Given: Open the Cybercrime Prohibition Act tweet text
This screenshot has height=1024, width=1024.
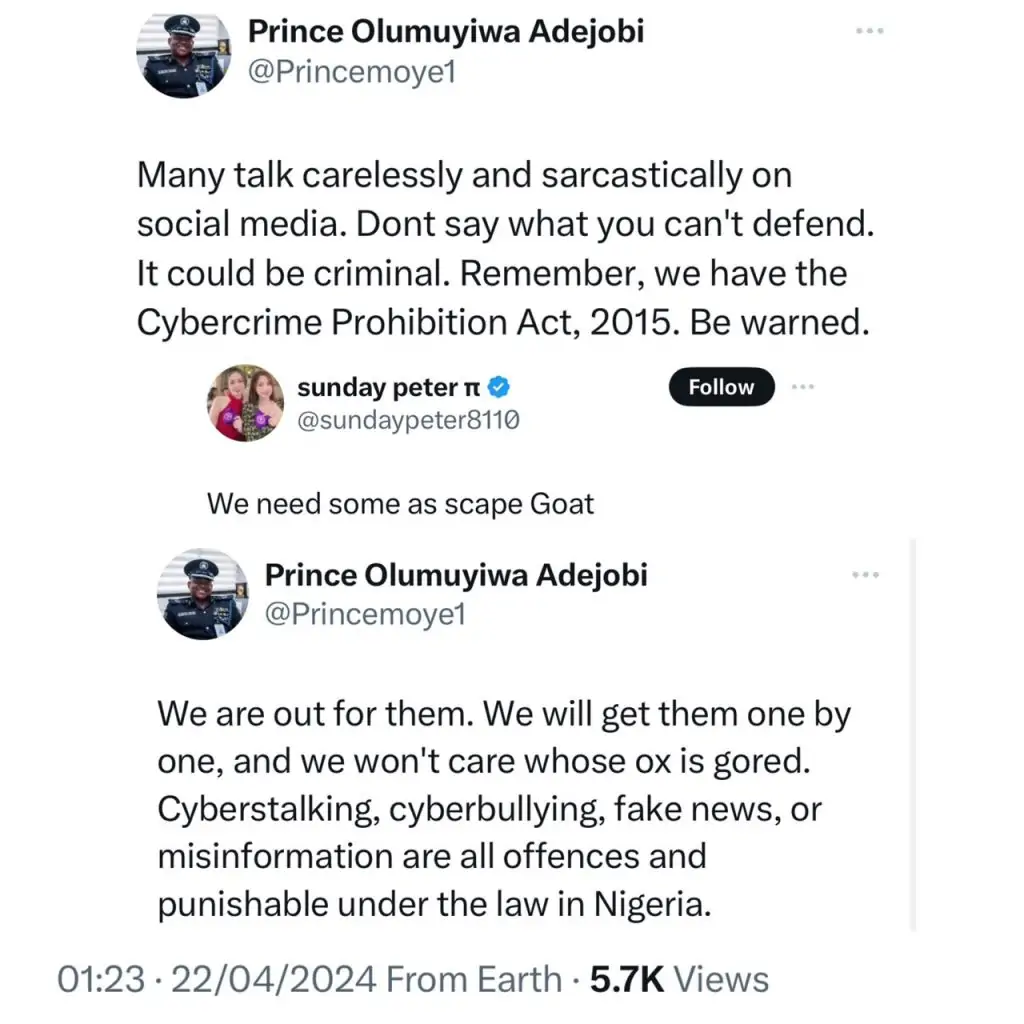Looking at the screenshot, I should (505, 249).
